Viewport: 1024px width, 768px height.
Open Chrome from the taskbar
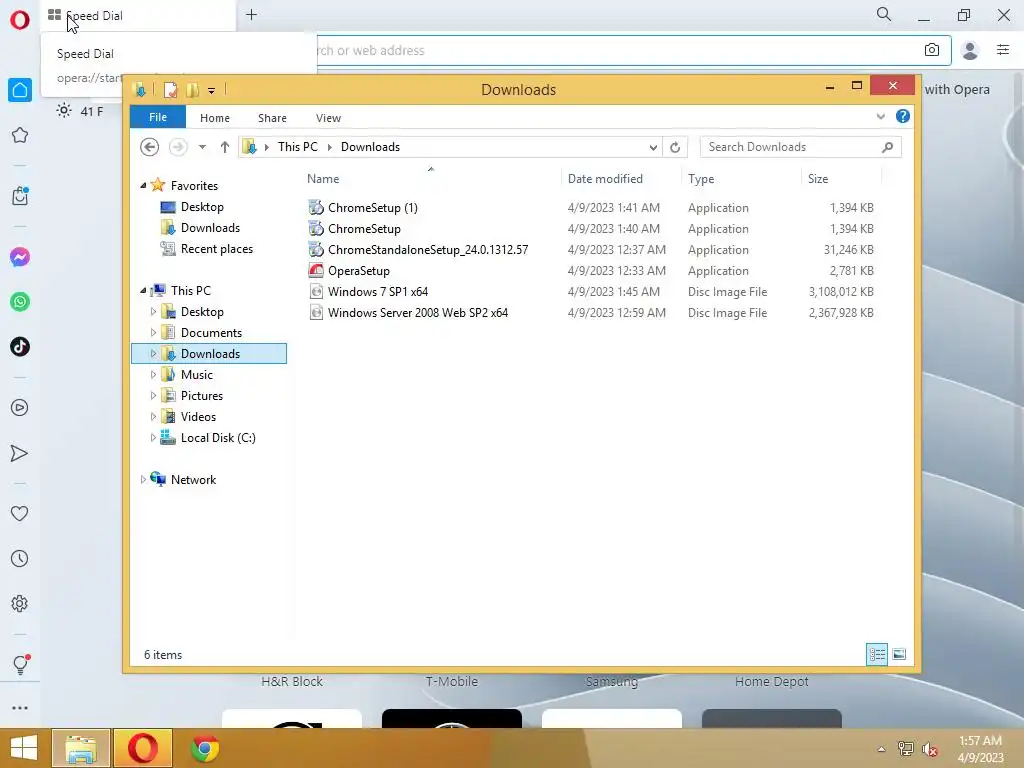pyautogui.click(x=204, y=748)
